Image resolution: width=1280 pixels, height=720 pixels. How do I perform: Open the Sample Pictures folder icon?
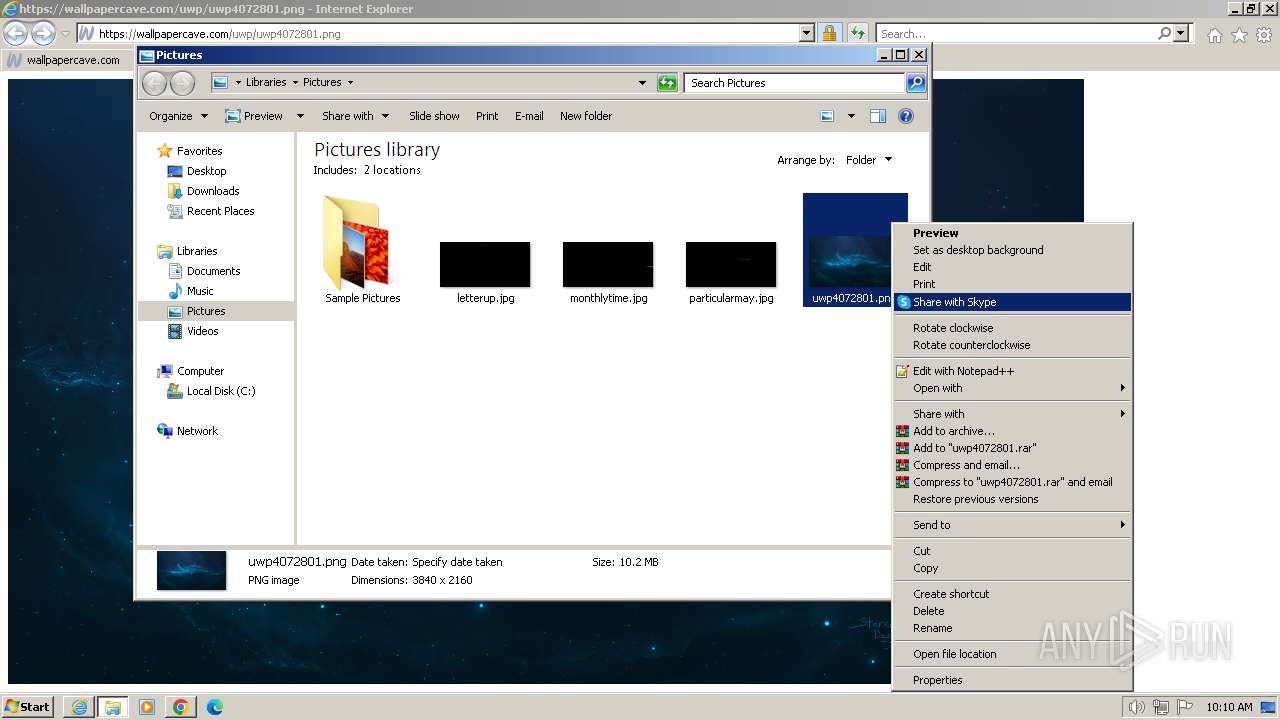point(359,243)
